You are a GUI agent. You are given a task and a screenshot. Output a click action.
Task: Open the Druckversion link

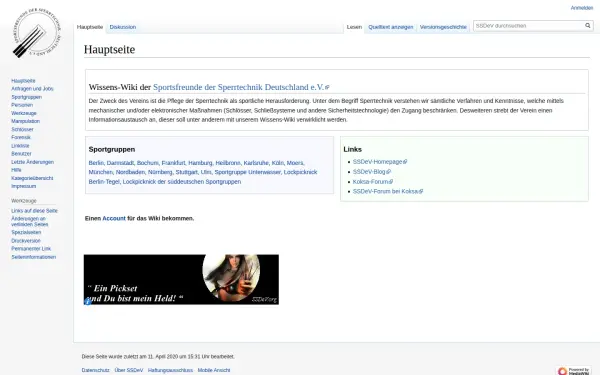[26, 241]
